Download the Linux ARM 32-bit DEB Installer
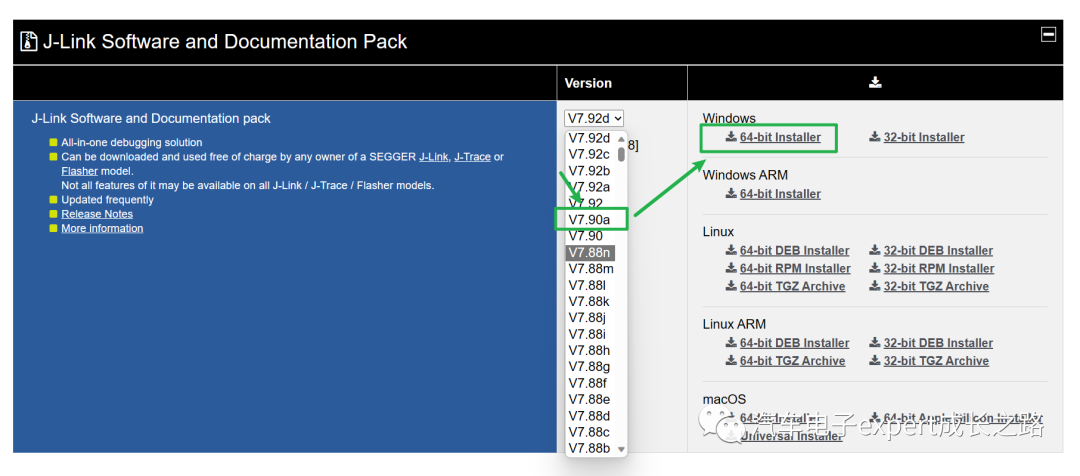The width and height of the screenshot is (1080, 476). pyautogui.click(x=938, y=343)
